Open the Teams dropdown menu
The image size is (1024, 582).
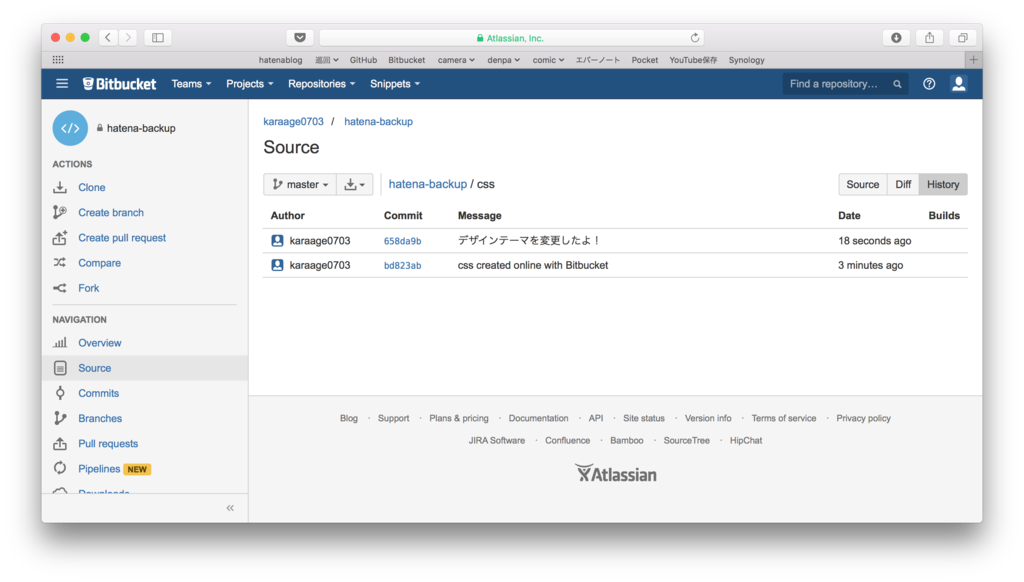[191, 84]
